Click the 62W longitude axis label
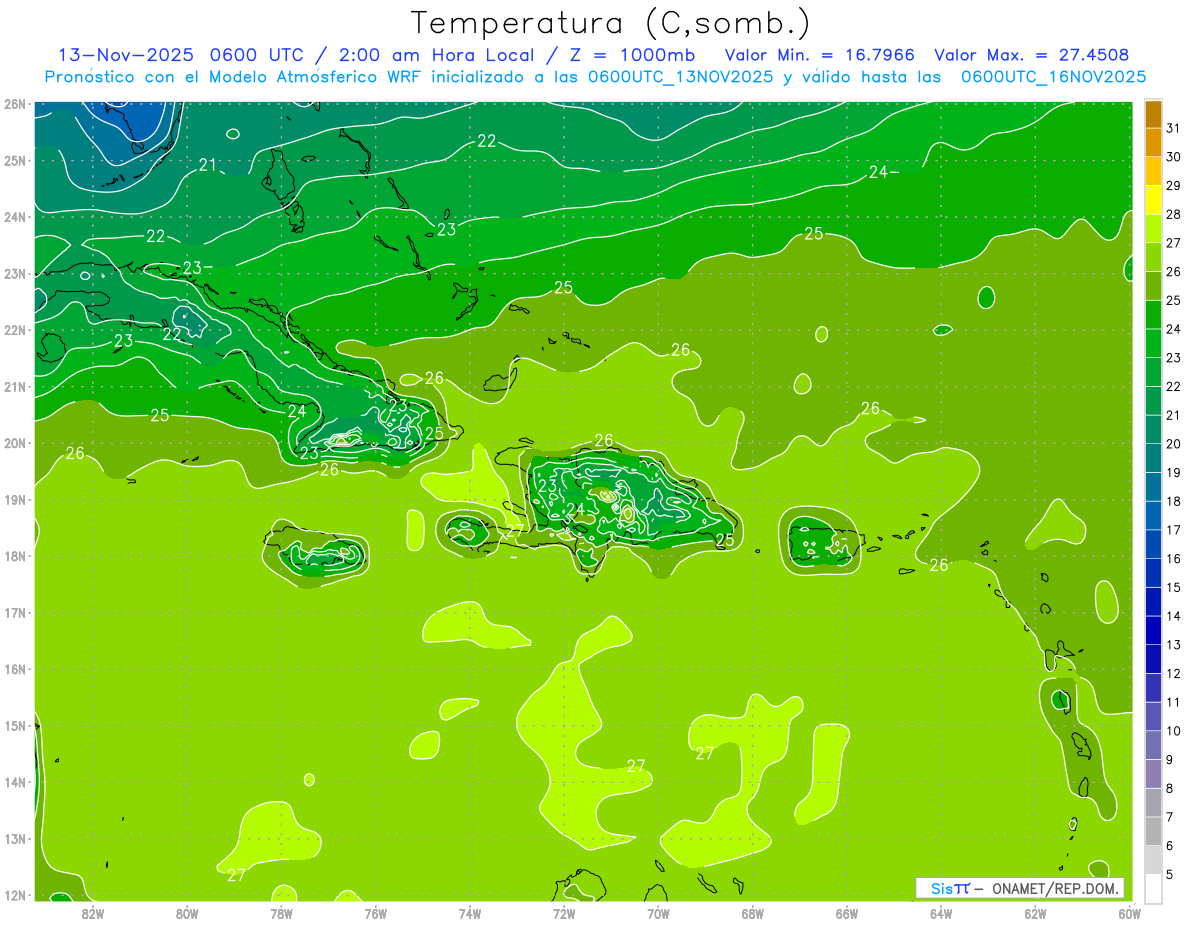This screenshot has height=927, width=1200. click(1035, 914)
